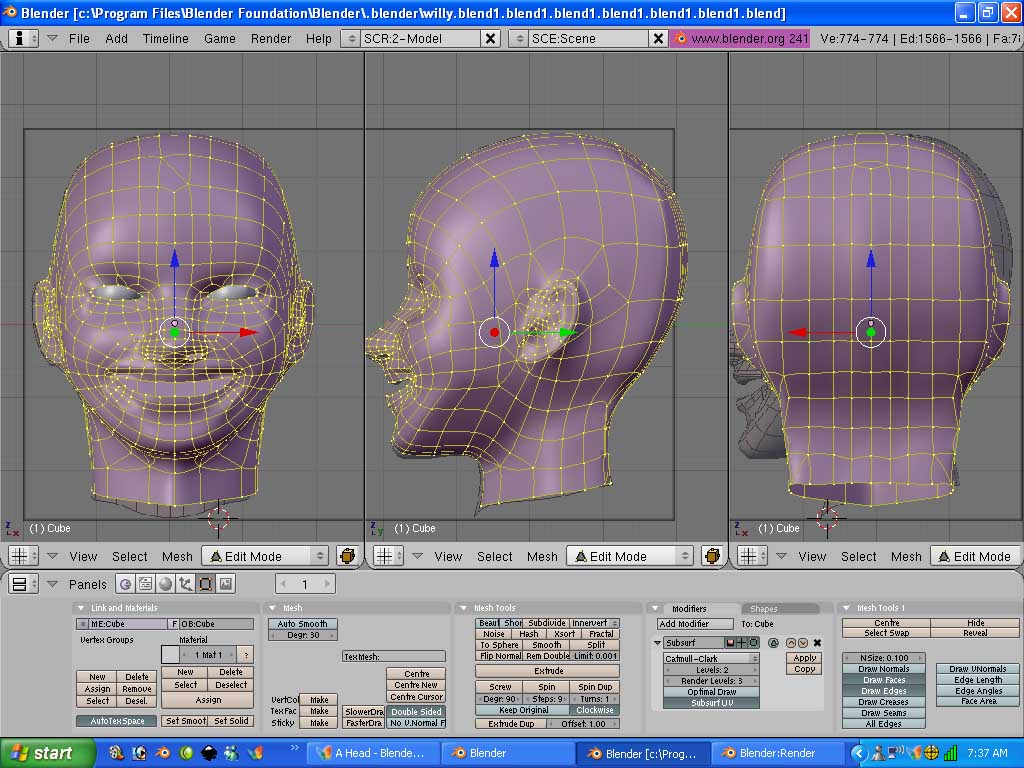Open the SCE:Scene selector dropdown
Image resolution: width=1024 pixels, height=768 pixels.
(519, 39)
